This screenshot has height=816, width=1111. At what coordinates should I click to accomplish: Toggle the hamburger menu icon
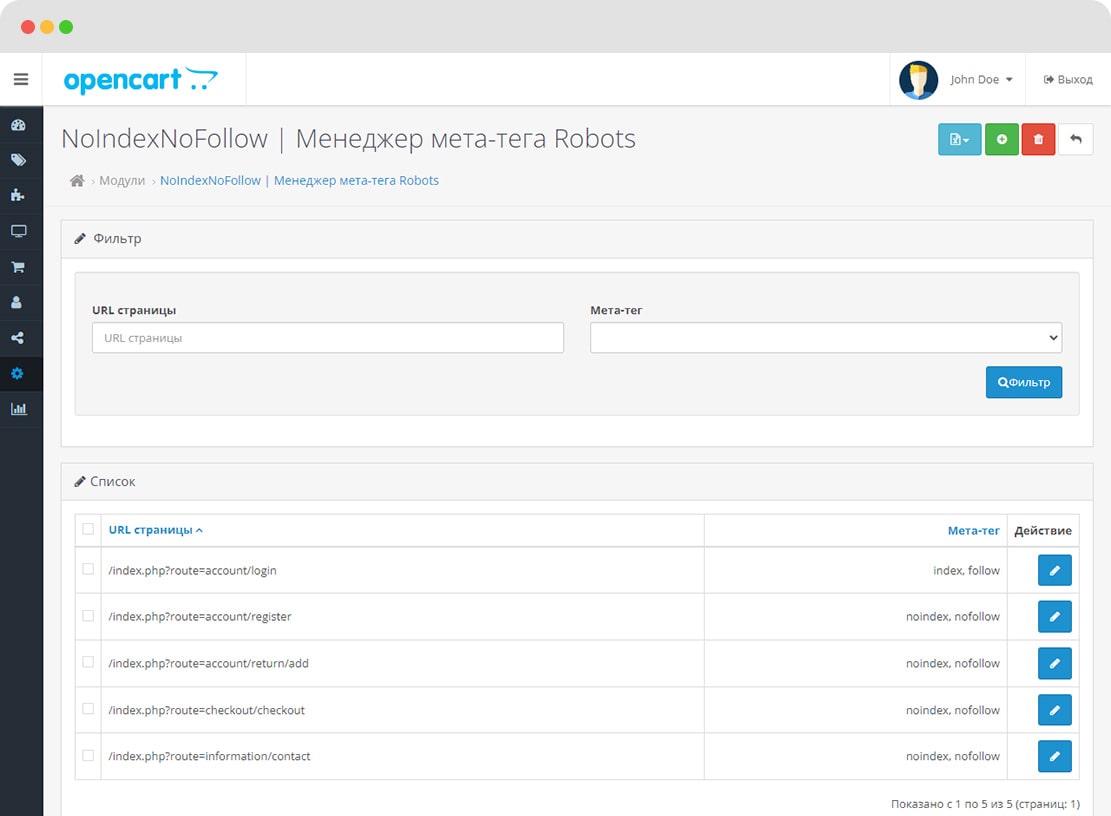(x=21, y=79)
